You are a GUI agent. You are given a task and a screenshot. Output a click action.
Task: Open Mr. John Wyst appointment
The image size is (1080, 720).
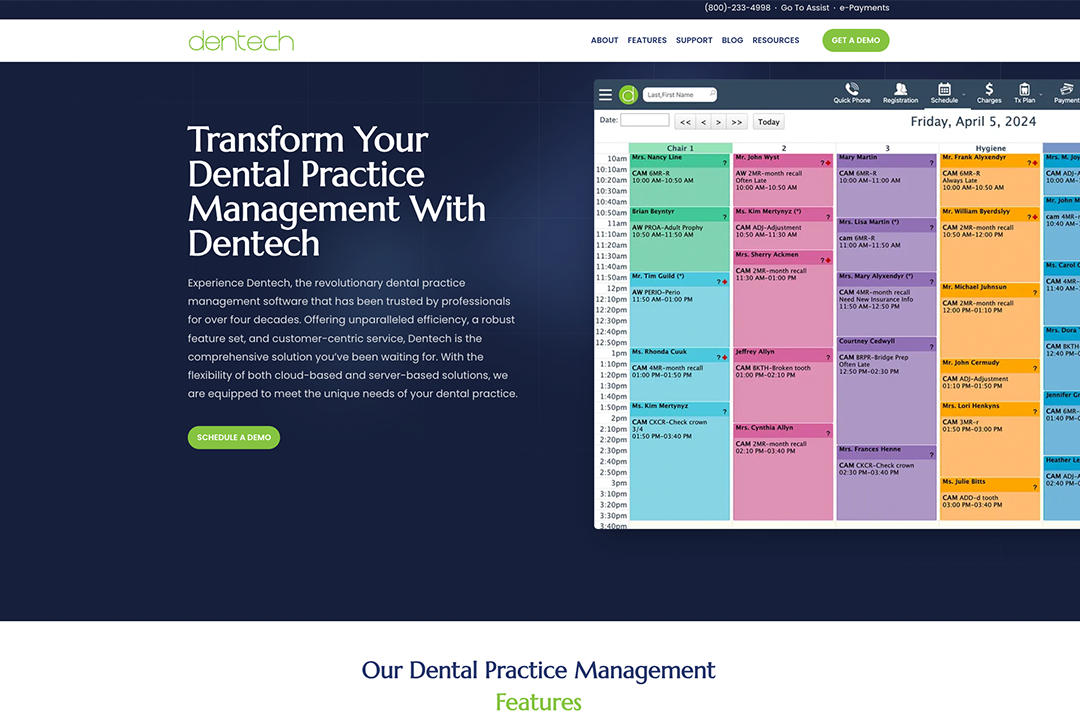(783, 179)
